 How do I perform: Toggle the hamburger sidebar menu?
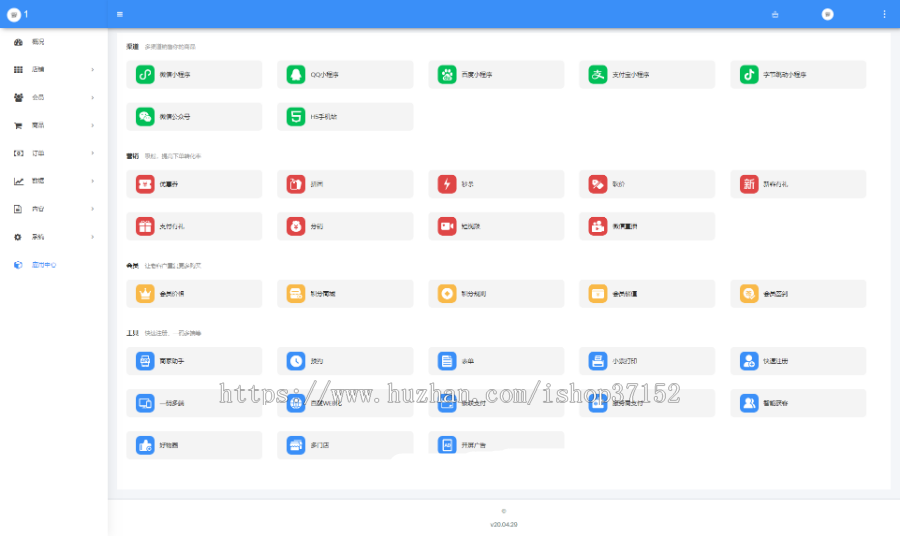pos(120,14)
